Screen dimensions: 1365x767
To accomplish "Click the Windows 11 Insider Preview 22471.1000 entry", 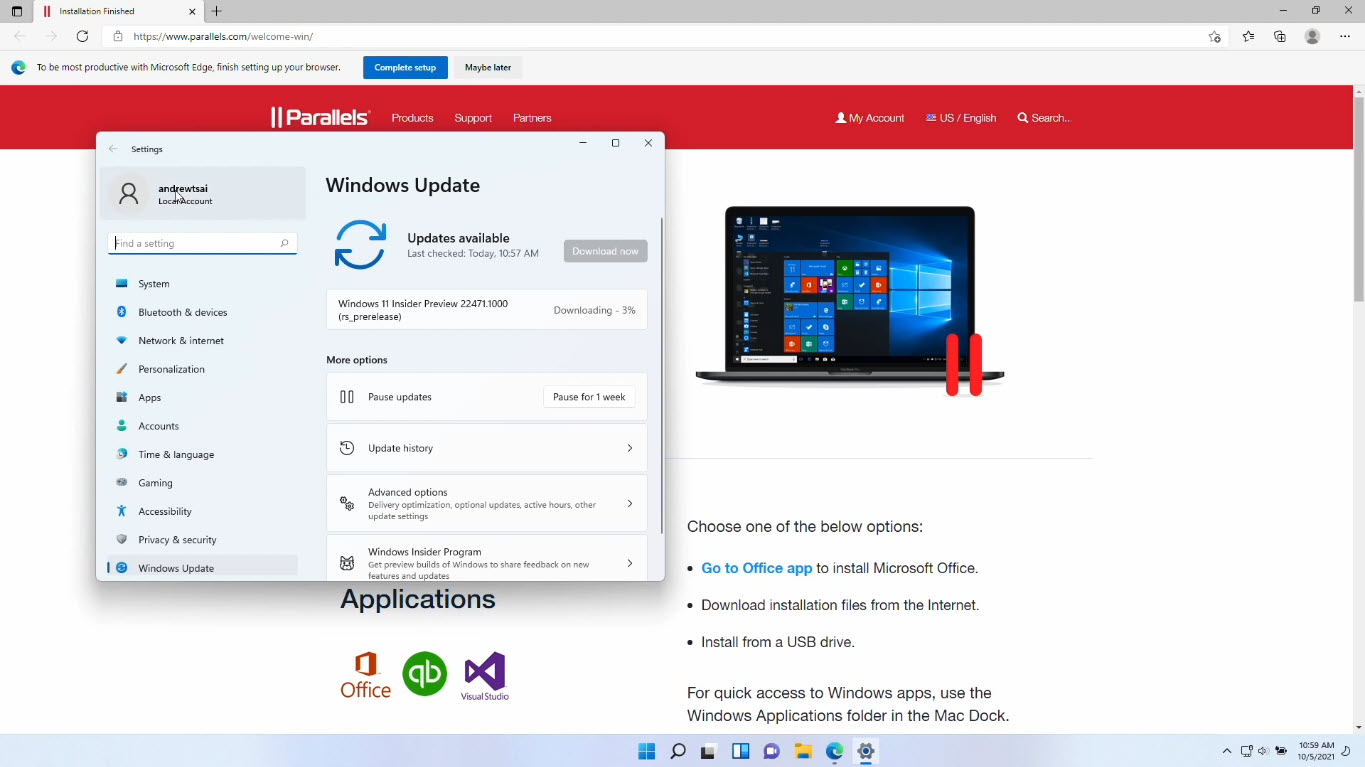I will tap(487, 310).
